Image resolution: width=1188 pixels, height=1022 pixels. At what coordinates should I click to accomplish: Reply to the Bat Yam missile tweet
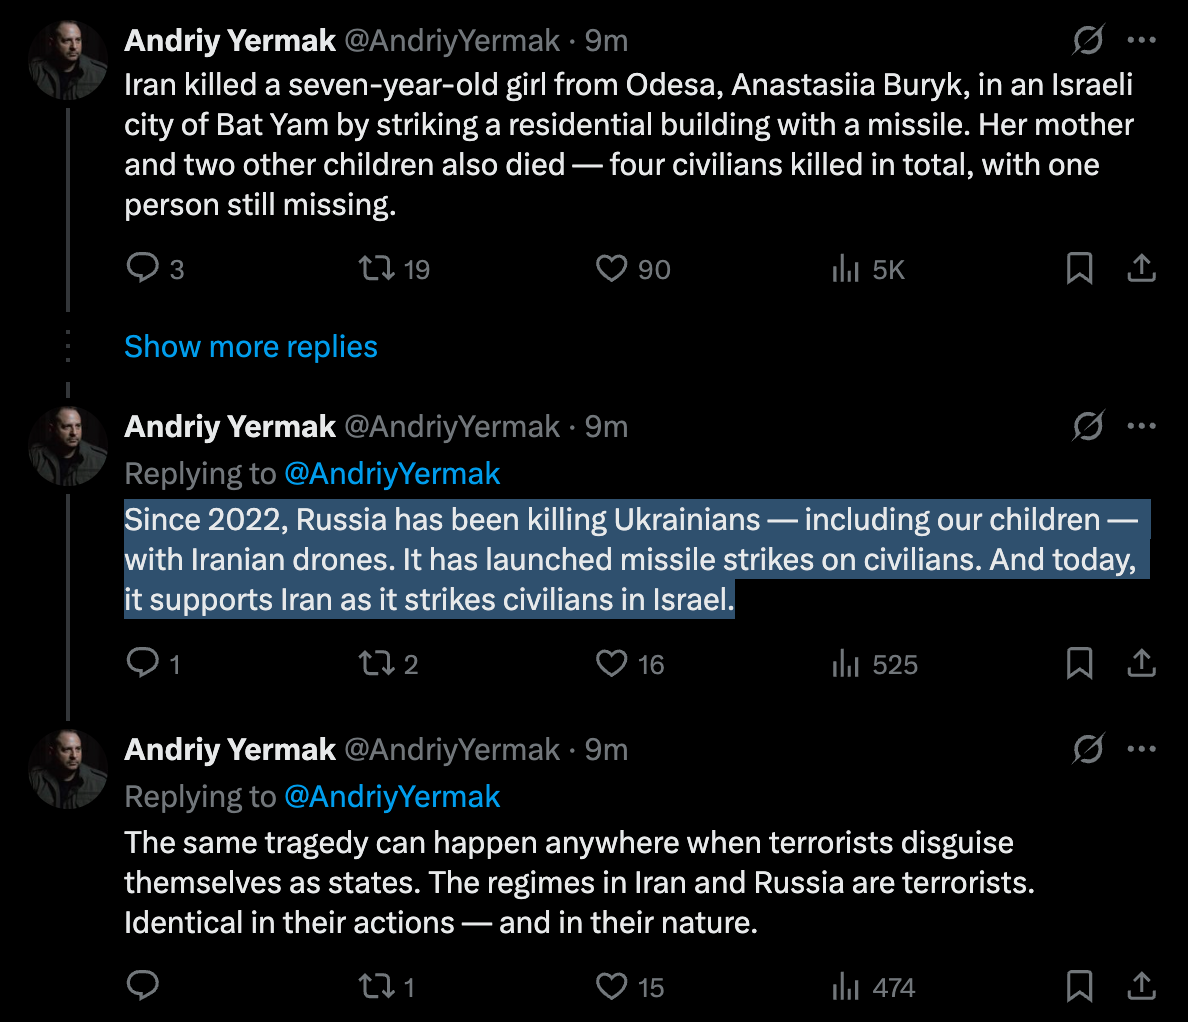coord(142,268)
